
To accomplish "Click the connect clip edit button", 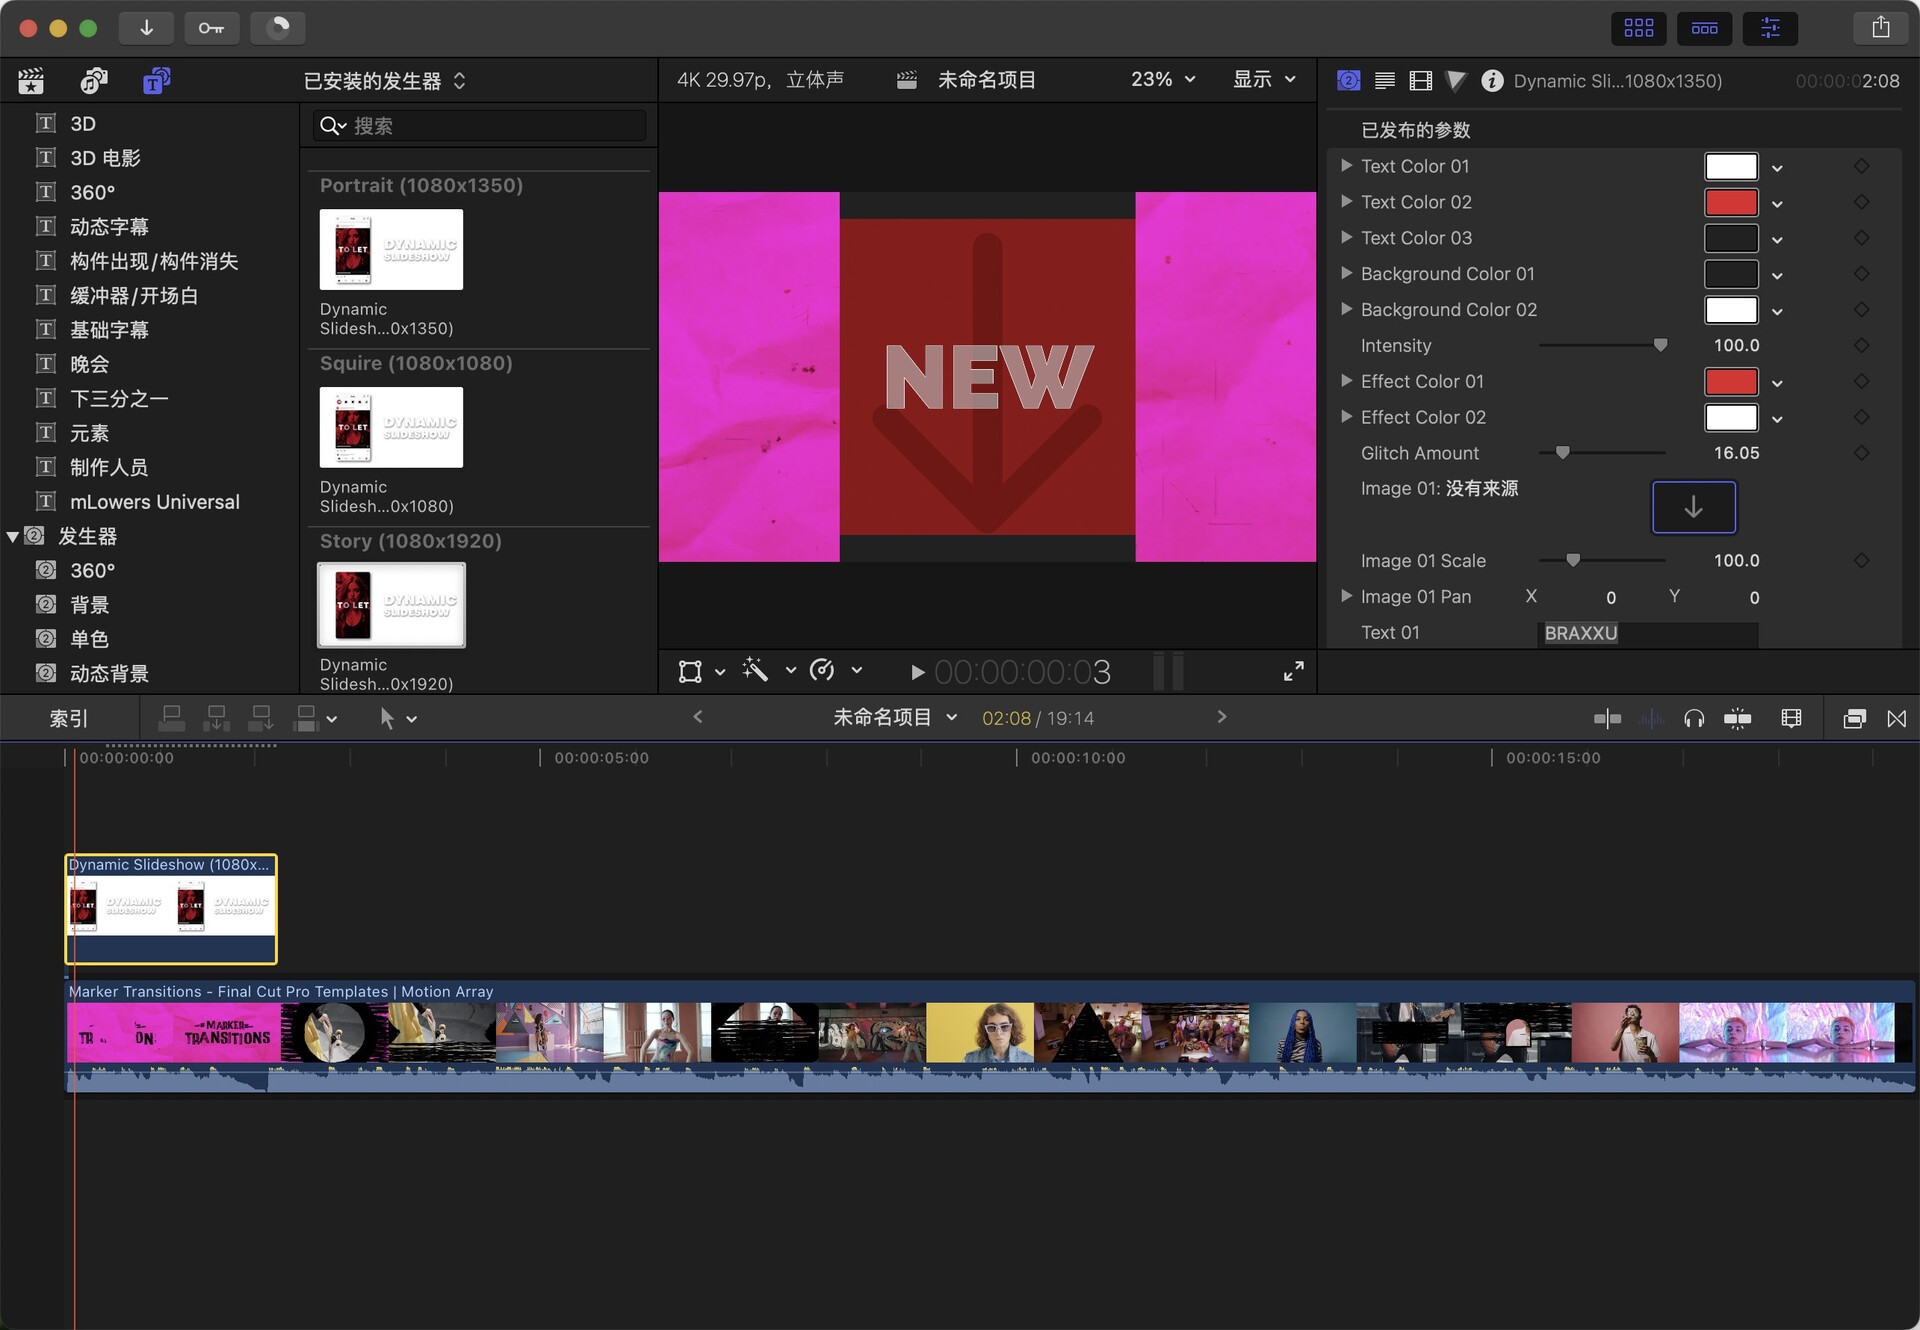I will pos(171,718).
